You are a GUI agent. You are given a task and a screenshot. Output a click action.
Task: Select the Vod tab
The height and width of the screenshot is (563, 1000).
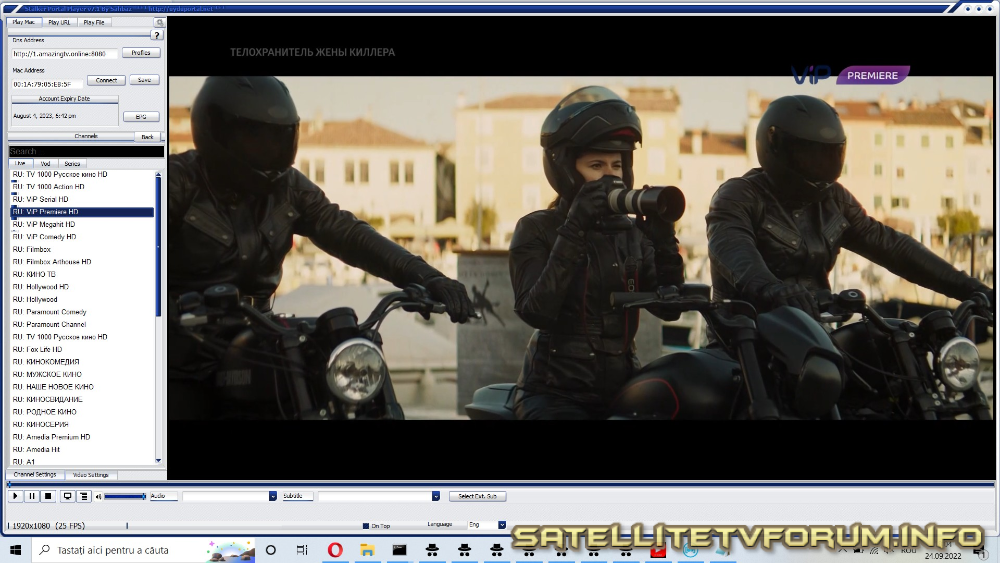(45, 164)
